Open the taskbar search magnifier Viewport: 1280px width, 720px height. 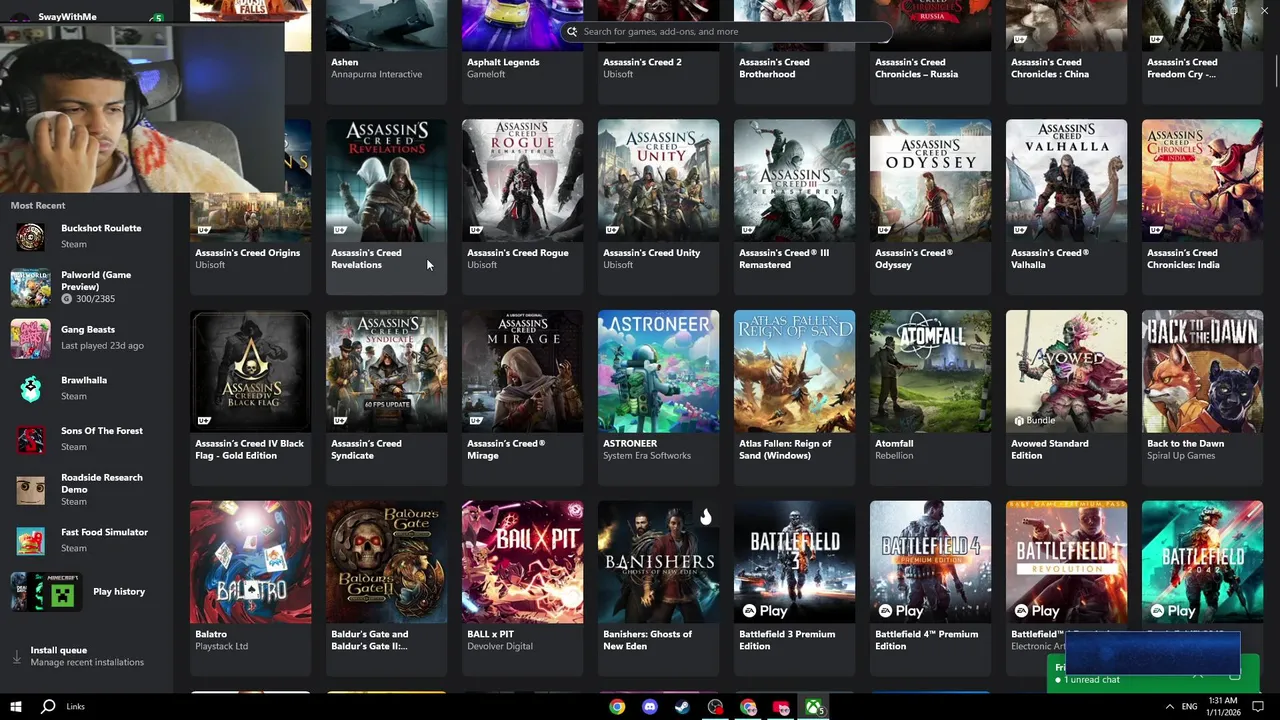click(x=48, y=707)
